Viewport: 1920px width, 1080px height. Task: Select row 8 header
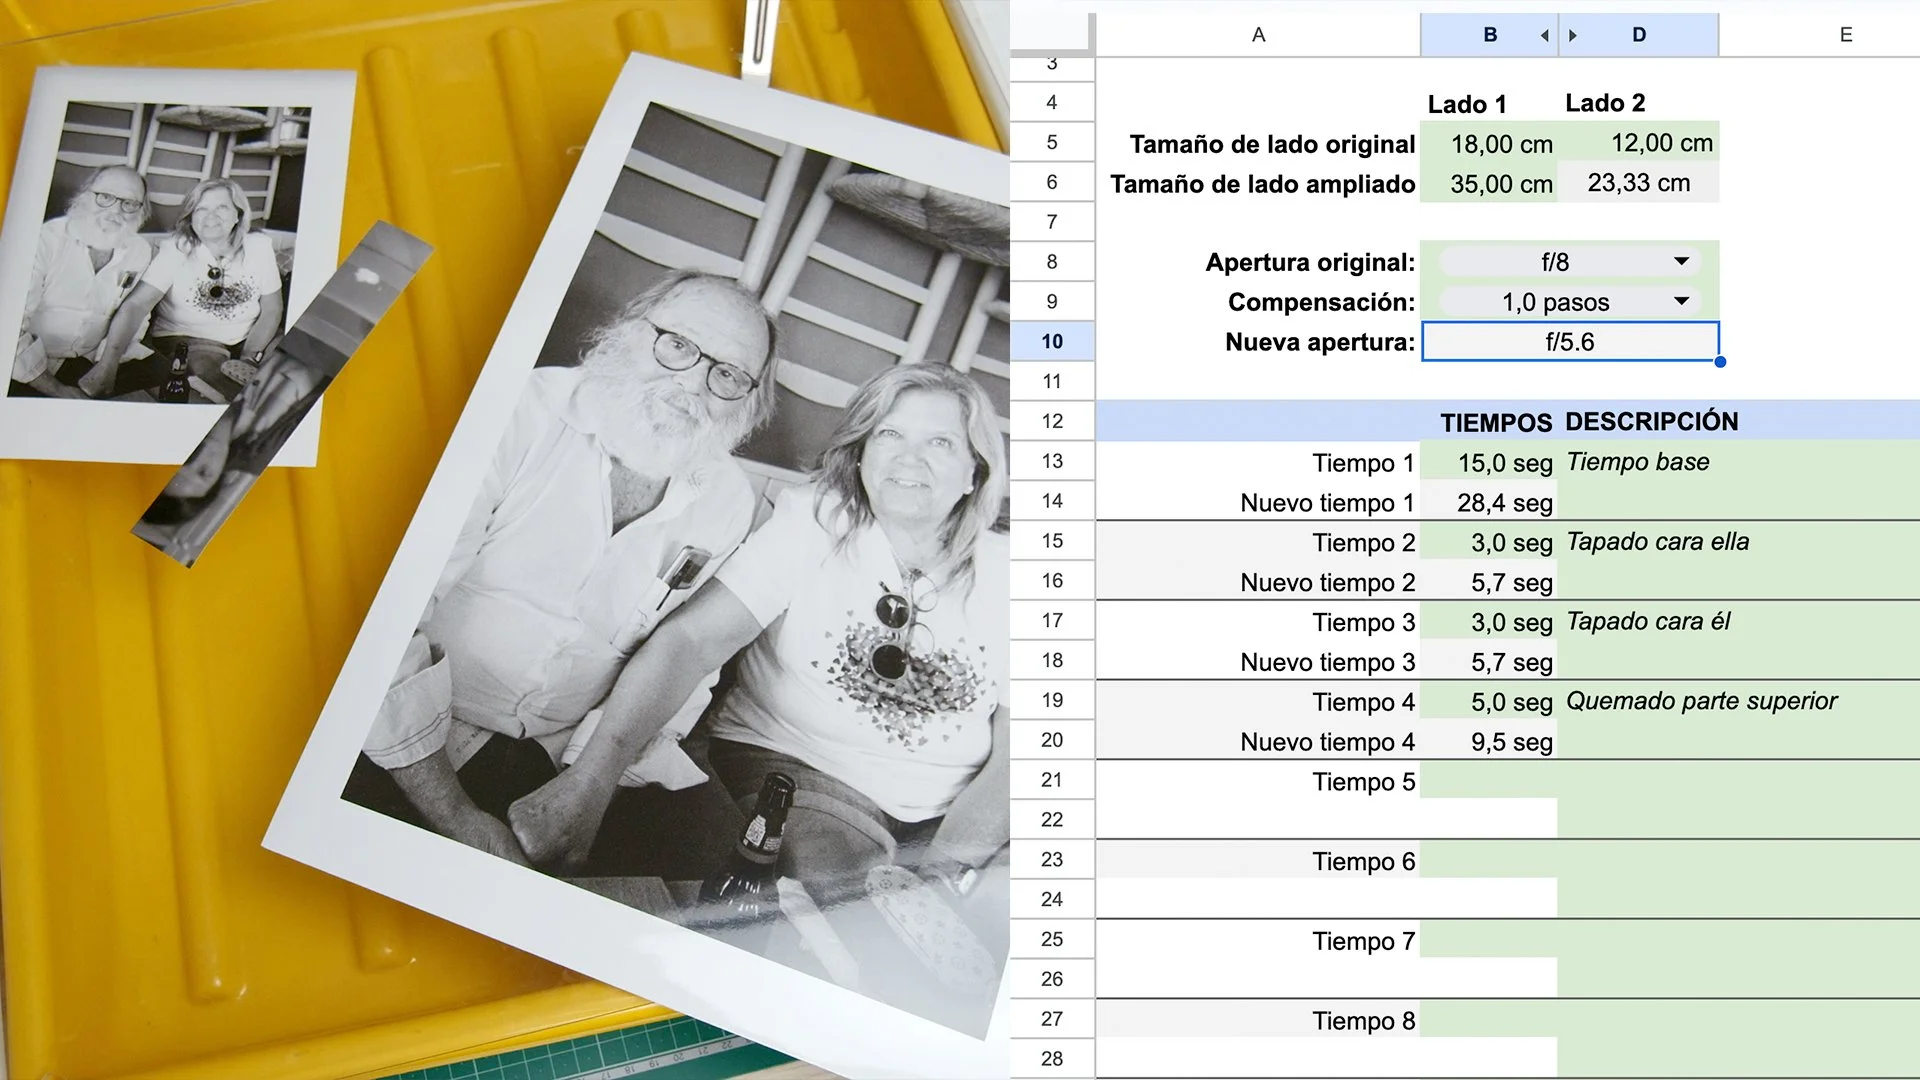coord(1052,262)
